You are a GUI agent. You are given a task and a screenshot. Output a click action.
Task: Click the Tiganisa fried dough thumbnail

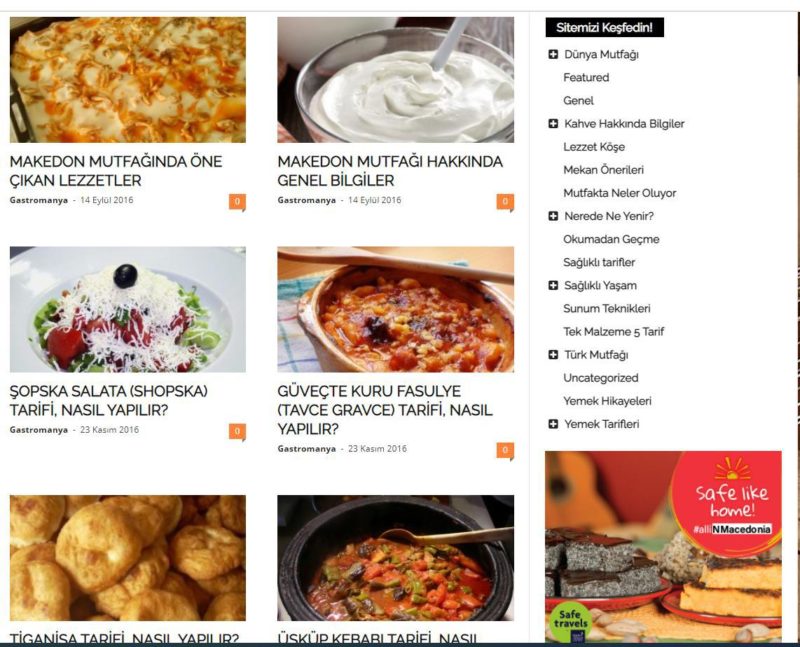(128, 558)
